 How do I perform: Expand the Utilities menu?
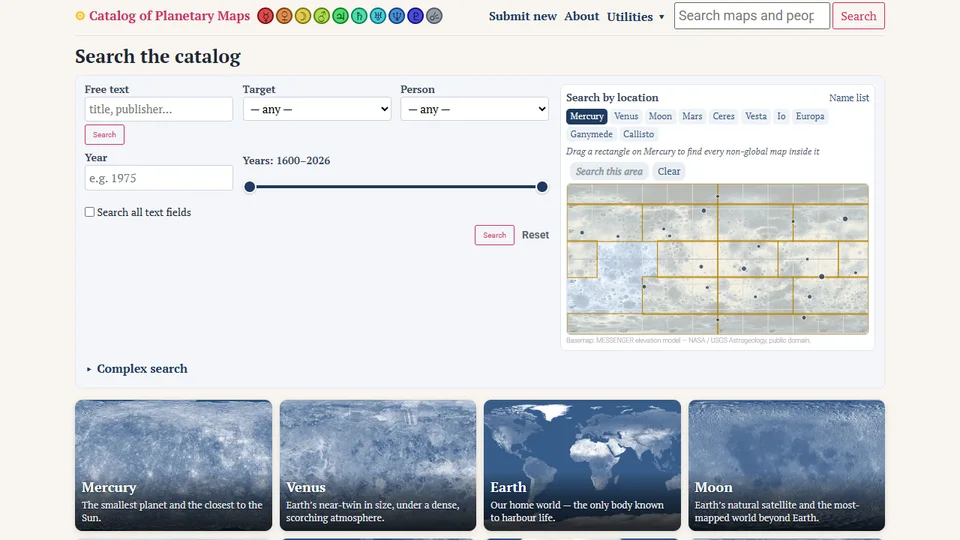pos(636,17)
